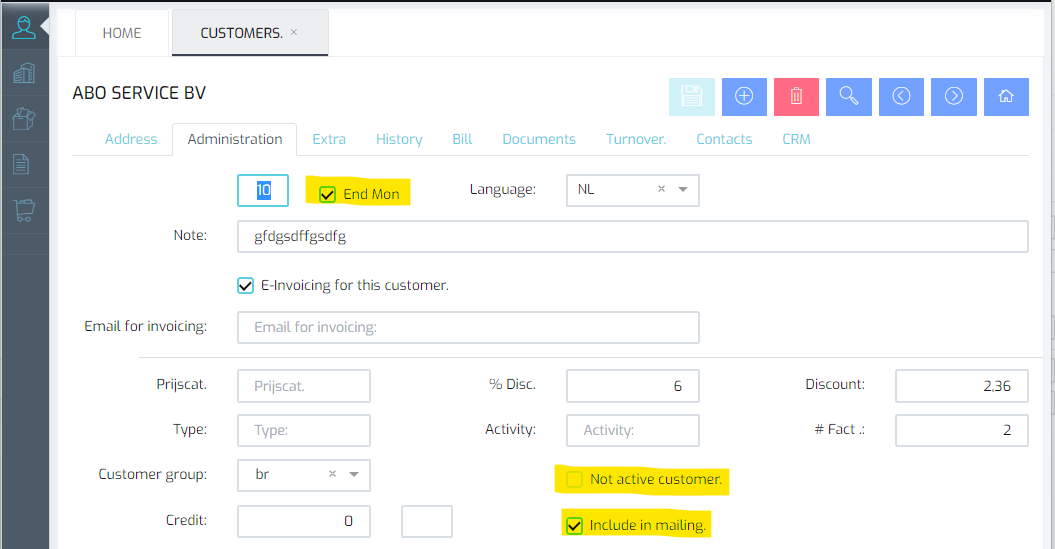
Task: Open the customers sidebar icon
Action: [24, 28]
